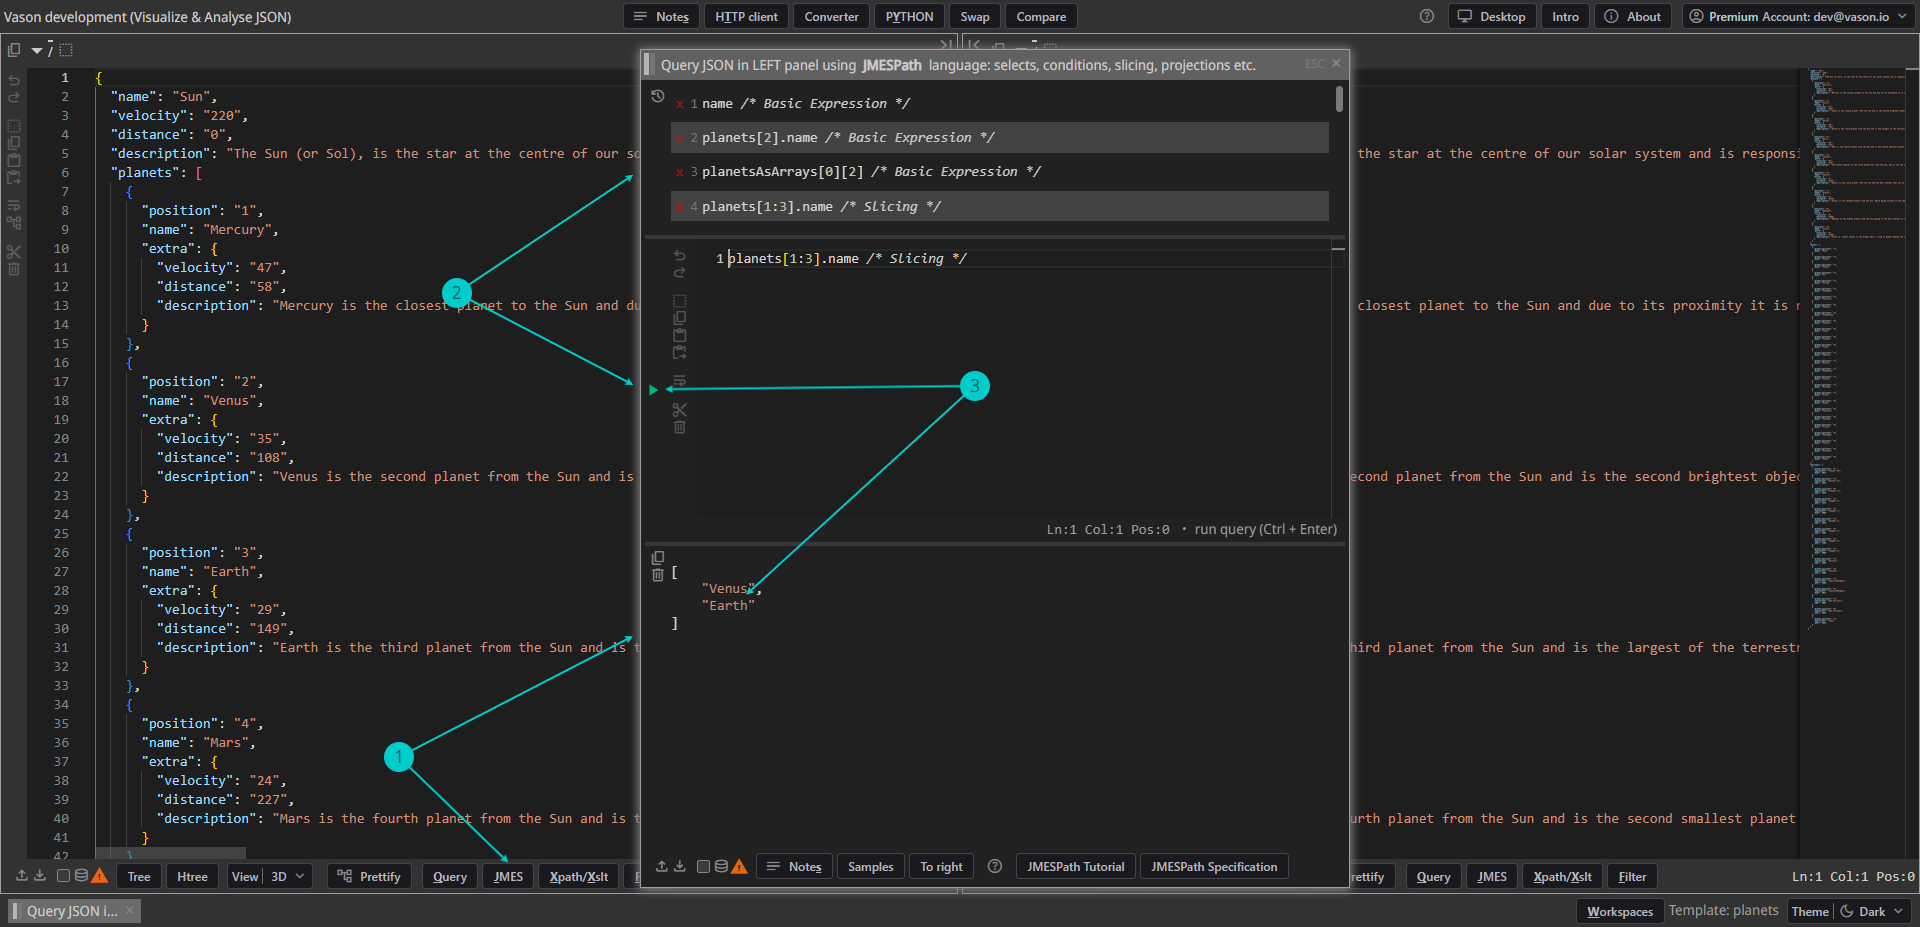This screenshot has width=1920, height=927.
Task: Open Premium Account dev@vason.io dropdown
Action: coord(1897,17)
